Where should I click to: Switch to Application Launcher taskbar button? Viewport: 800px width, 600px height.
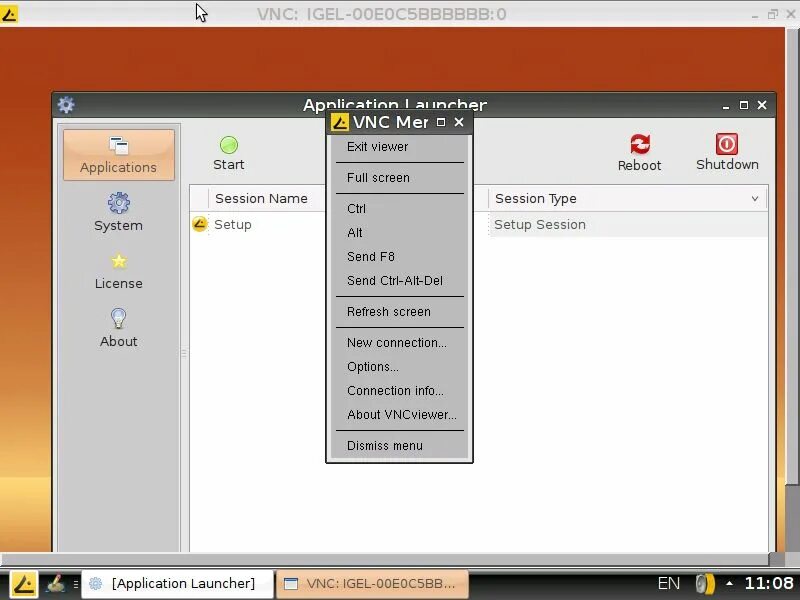click(178, 584)
